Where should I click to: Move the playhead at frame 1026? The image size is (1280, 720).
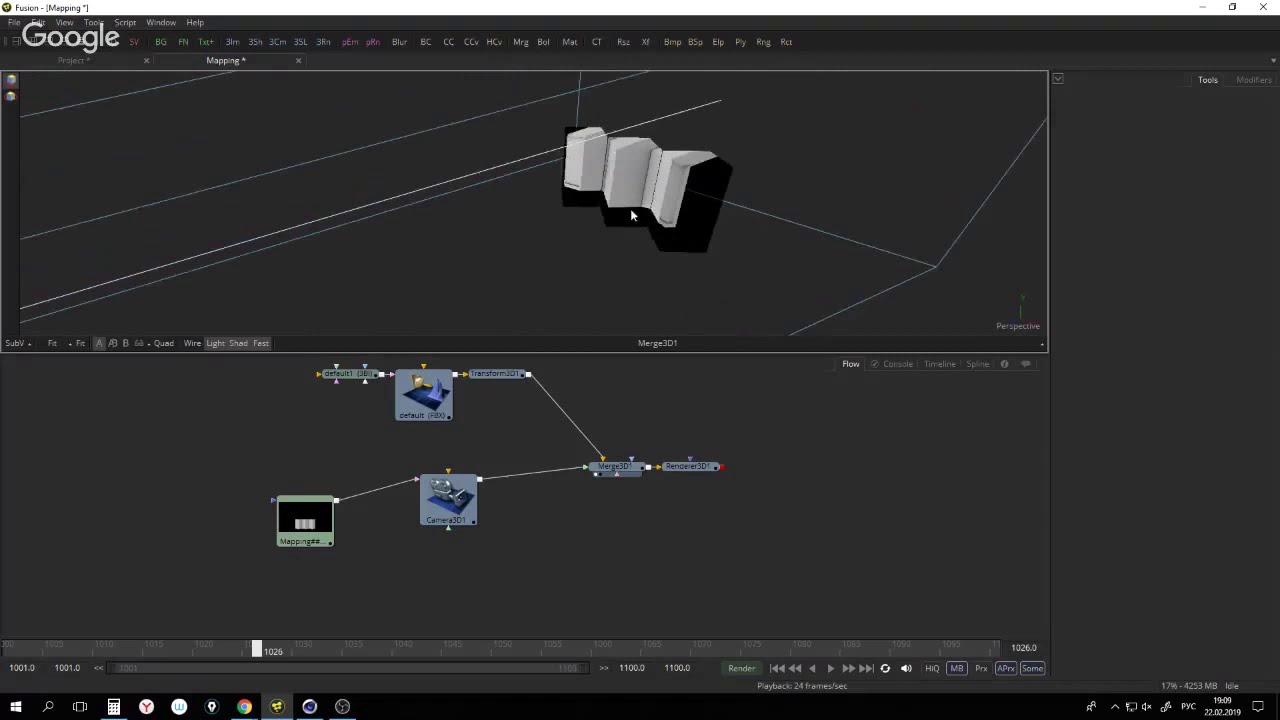click(x=256, y=650)
